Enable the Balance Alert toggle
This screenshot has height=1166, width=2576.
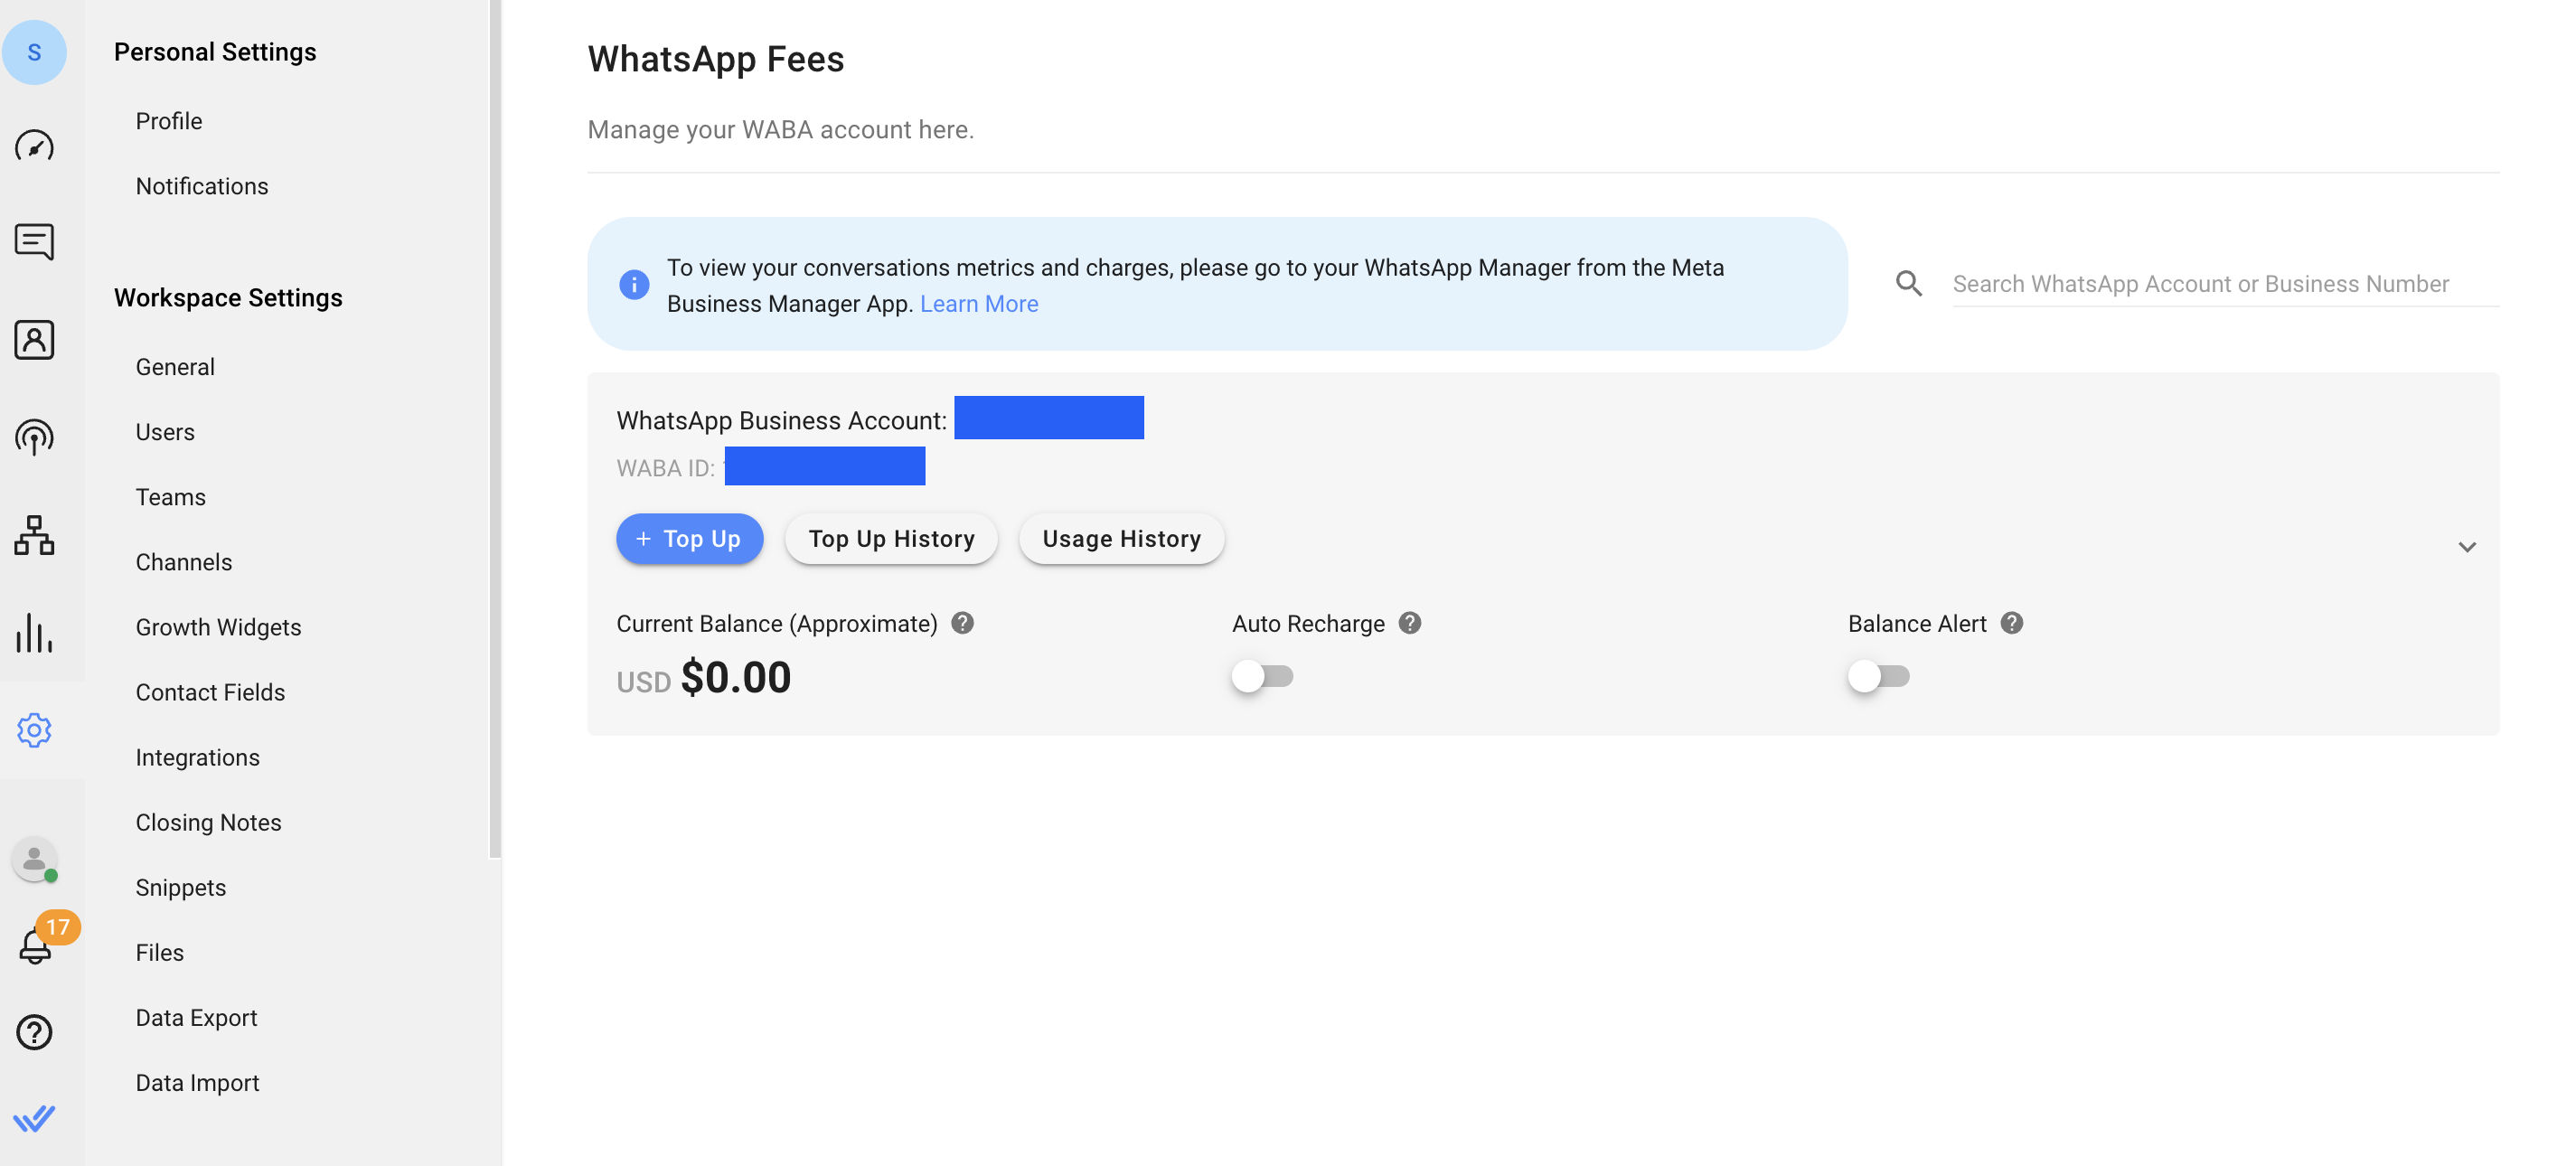click(1879, 677)
